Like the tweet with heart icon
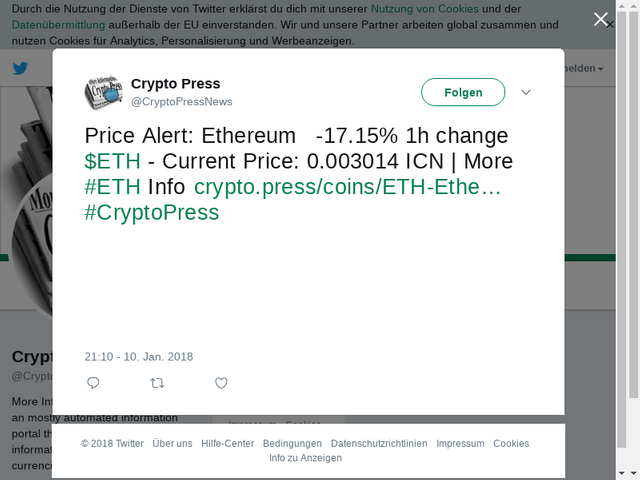This screenshot has height=480, width=640. 221,383
